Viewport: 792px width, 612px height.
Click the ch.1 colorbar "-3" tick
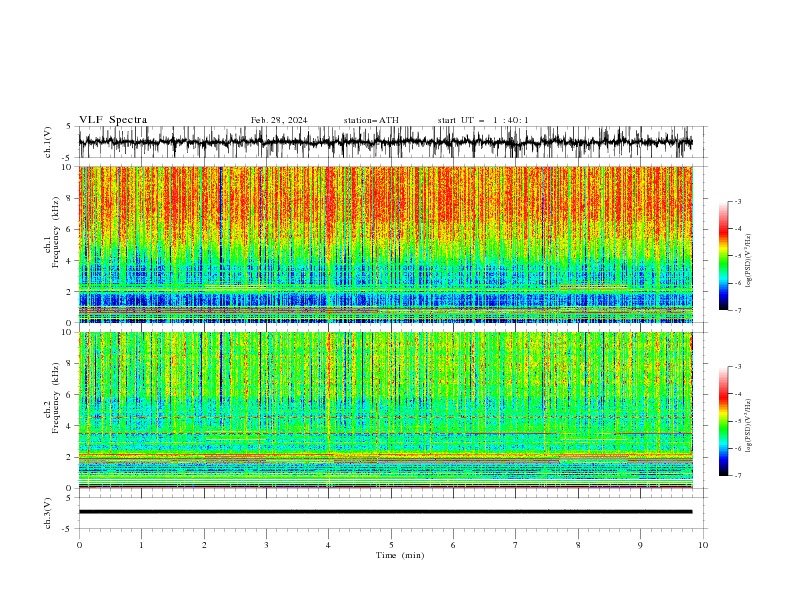pyautogui.click(x=738, y=202)
